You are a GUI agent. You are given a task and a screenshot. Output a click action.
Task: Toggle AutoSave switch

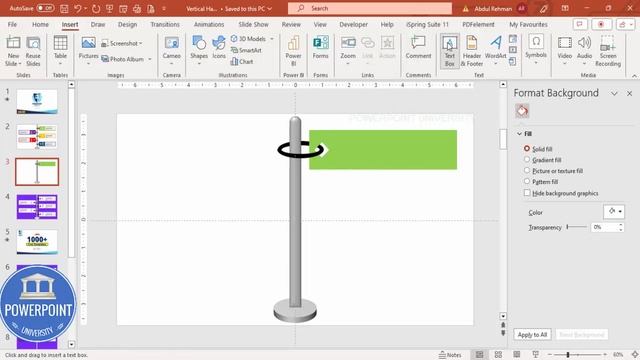pyautogui.click(x=45, y=8)
